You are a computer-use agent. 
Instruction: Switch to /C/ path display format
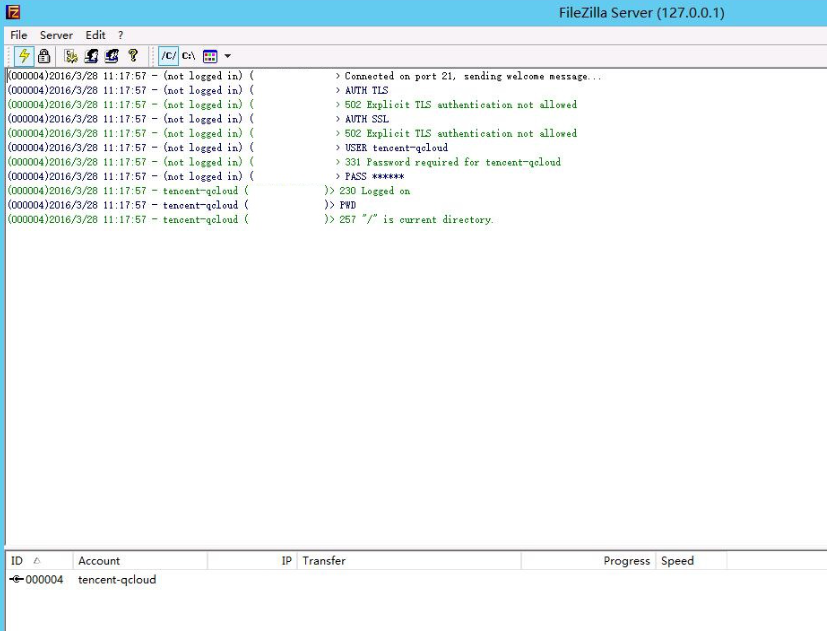tap(169, 56)
